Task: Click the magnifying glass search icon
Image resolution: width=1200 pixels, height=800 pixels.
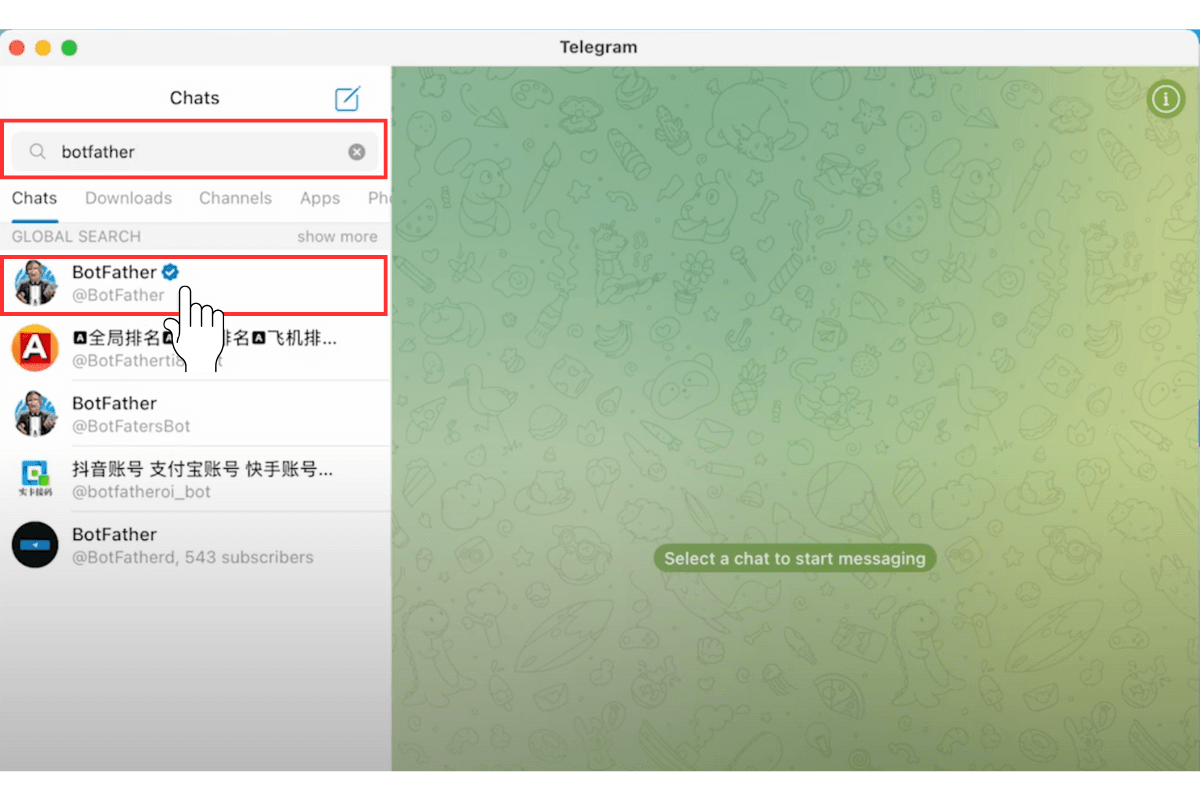Action: point(37,151)
